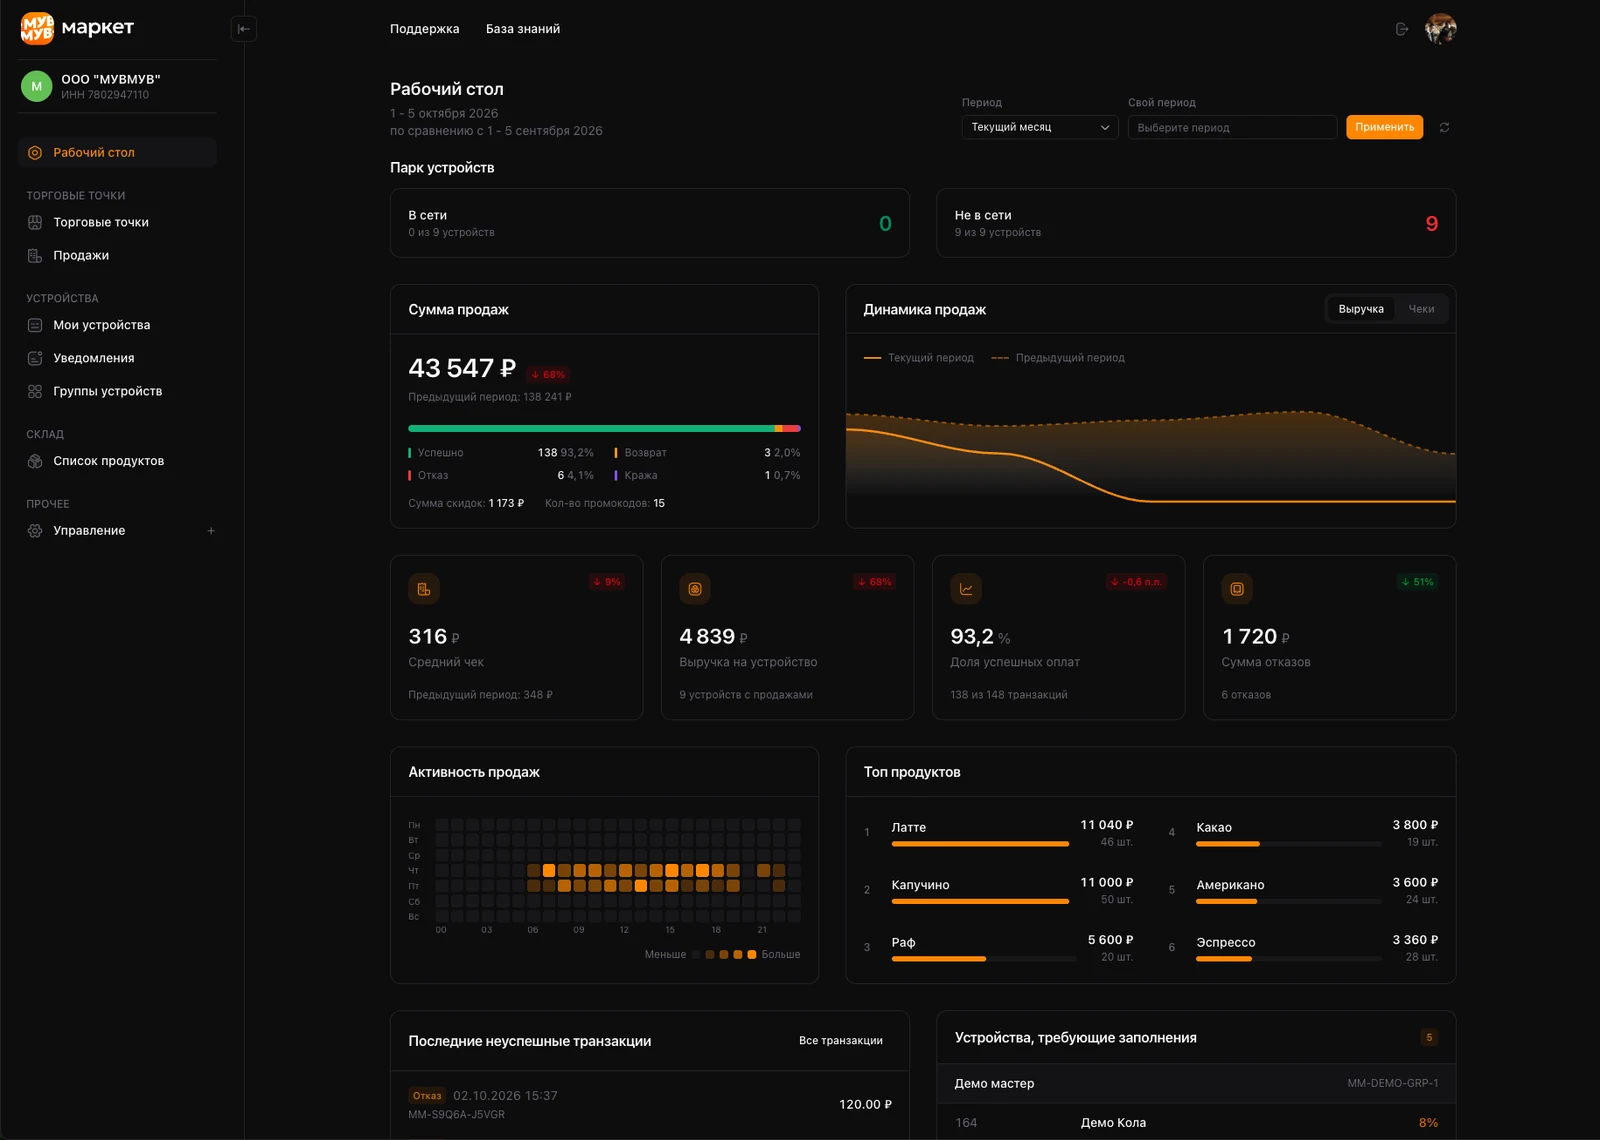Click the Демо мастер group row
Viewport: 1600px width, 1140px height.
[x=1196, y=1084]
